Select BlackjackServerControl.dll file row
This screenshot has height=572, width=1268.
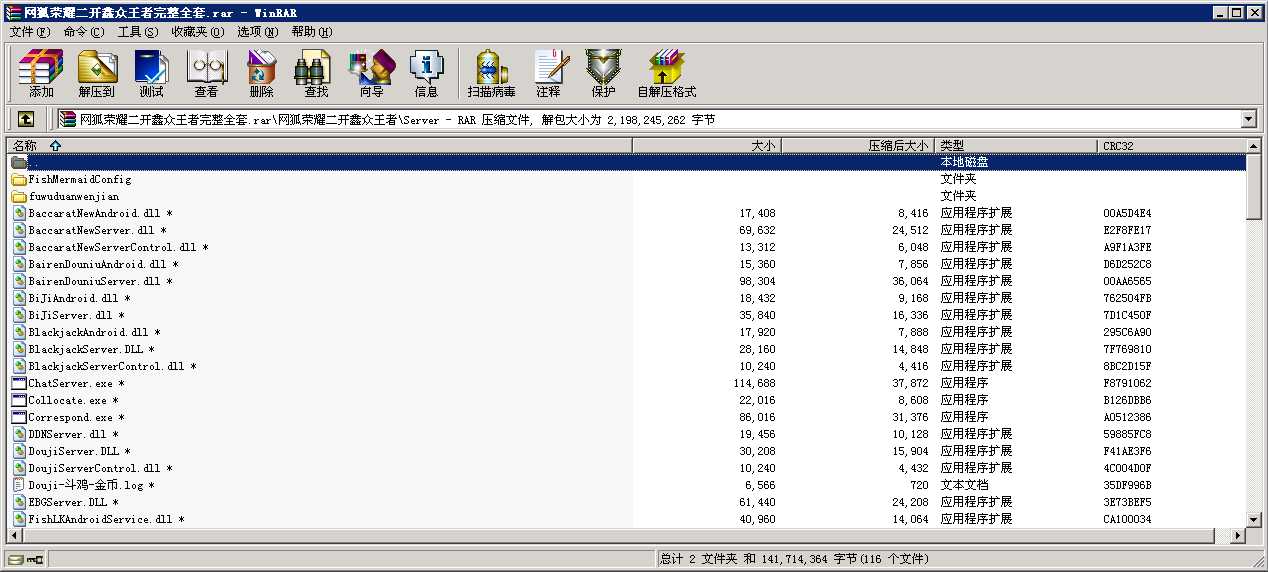(x=627, y=366)
